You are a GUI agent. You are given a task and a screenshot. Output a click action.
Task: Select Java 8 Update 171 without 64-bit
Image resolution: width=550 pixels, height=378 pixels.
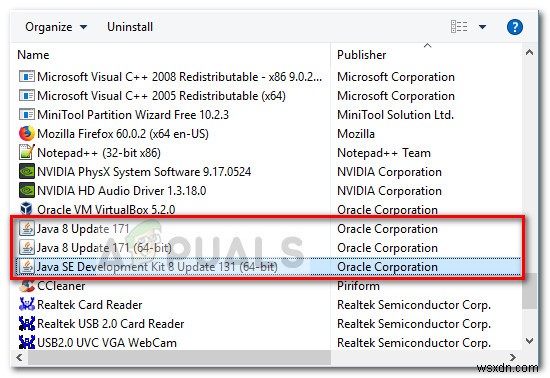pos(83,229)
